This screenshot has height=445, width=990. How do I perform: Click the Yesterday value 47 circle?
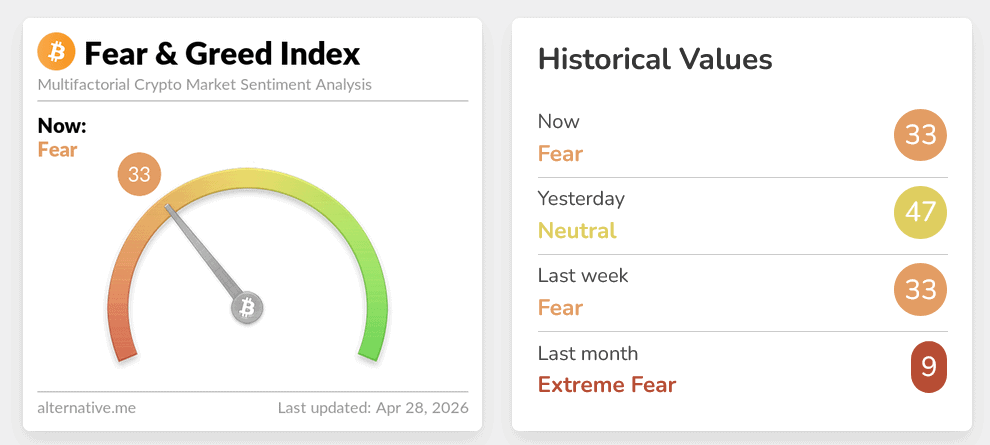pos(920,212)
